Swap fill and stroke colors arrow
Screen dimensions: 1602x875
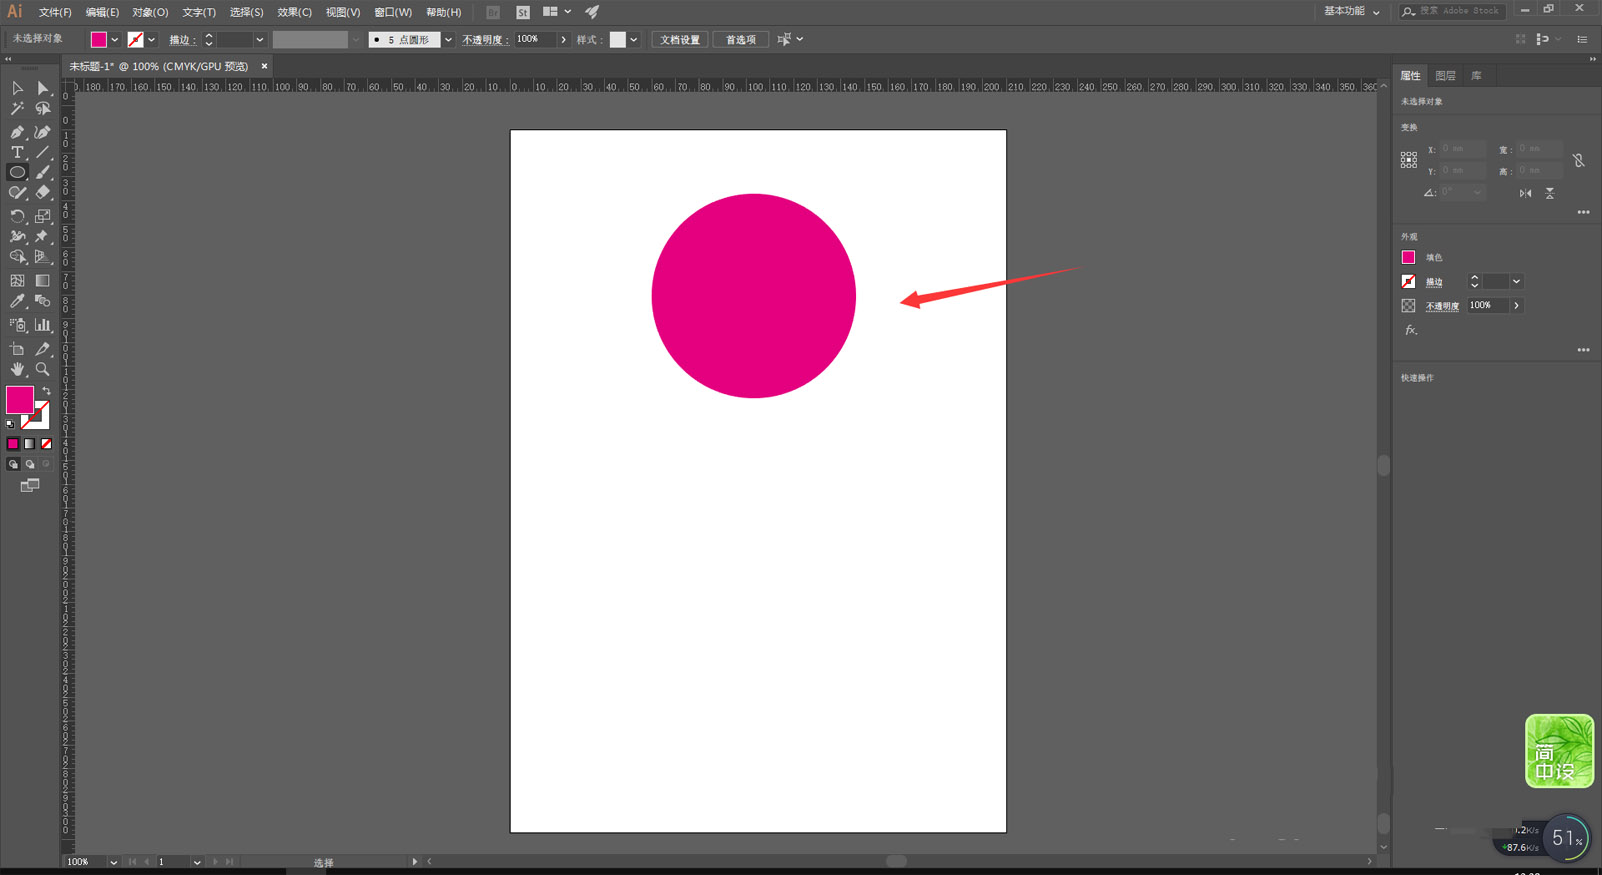tap(46, 391)
